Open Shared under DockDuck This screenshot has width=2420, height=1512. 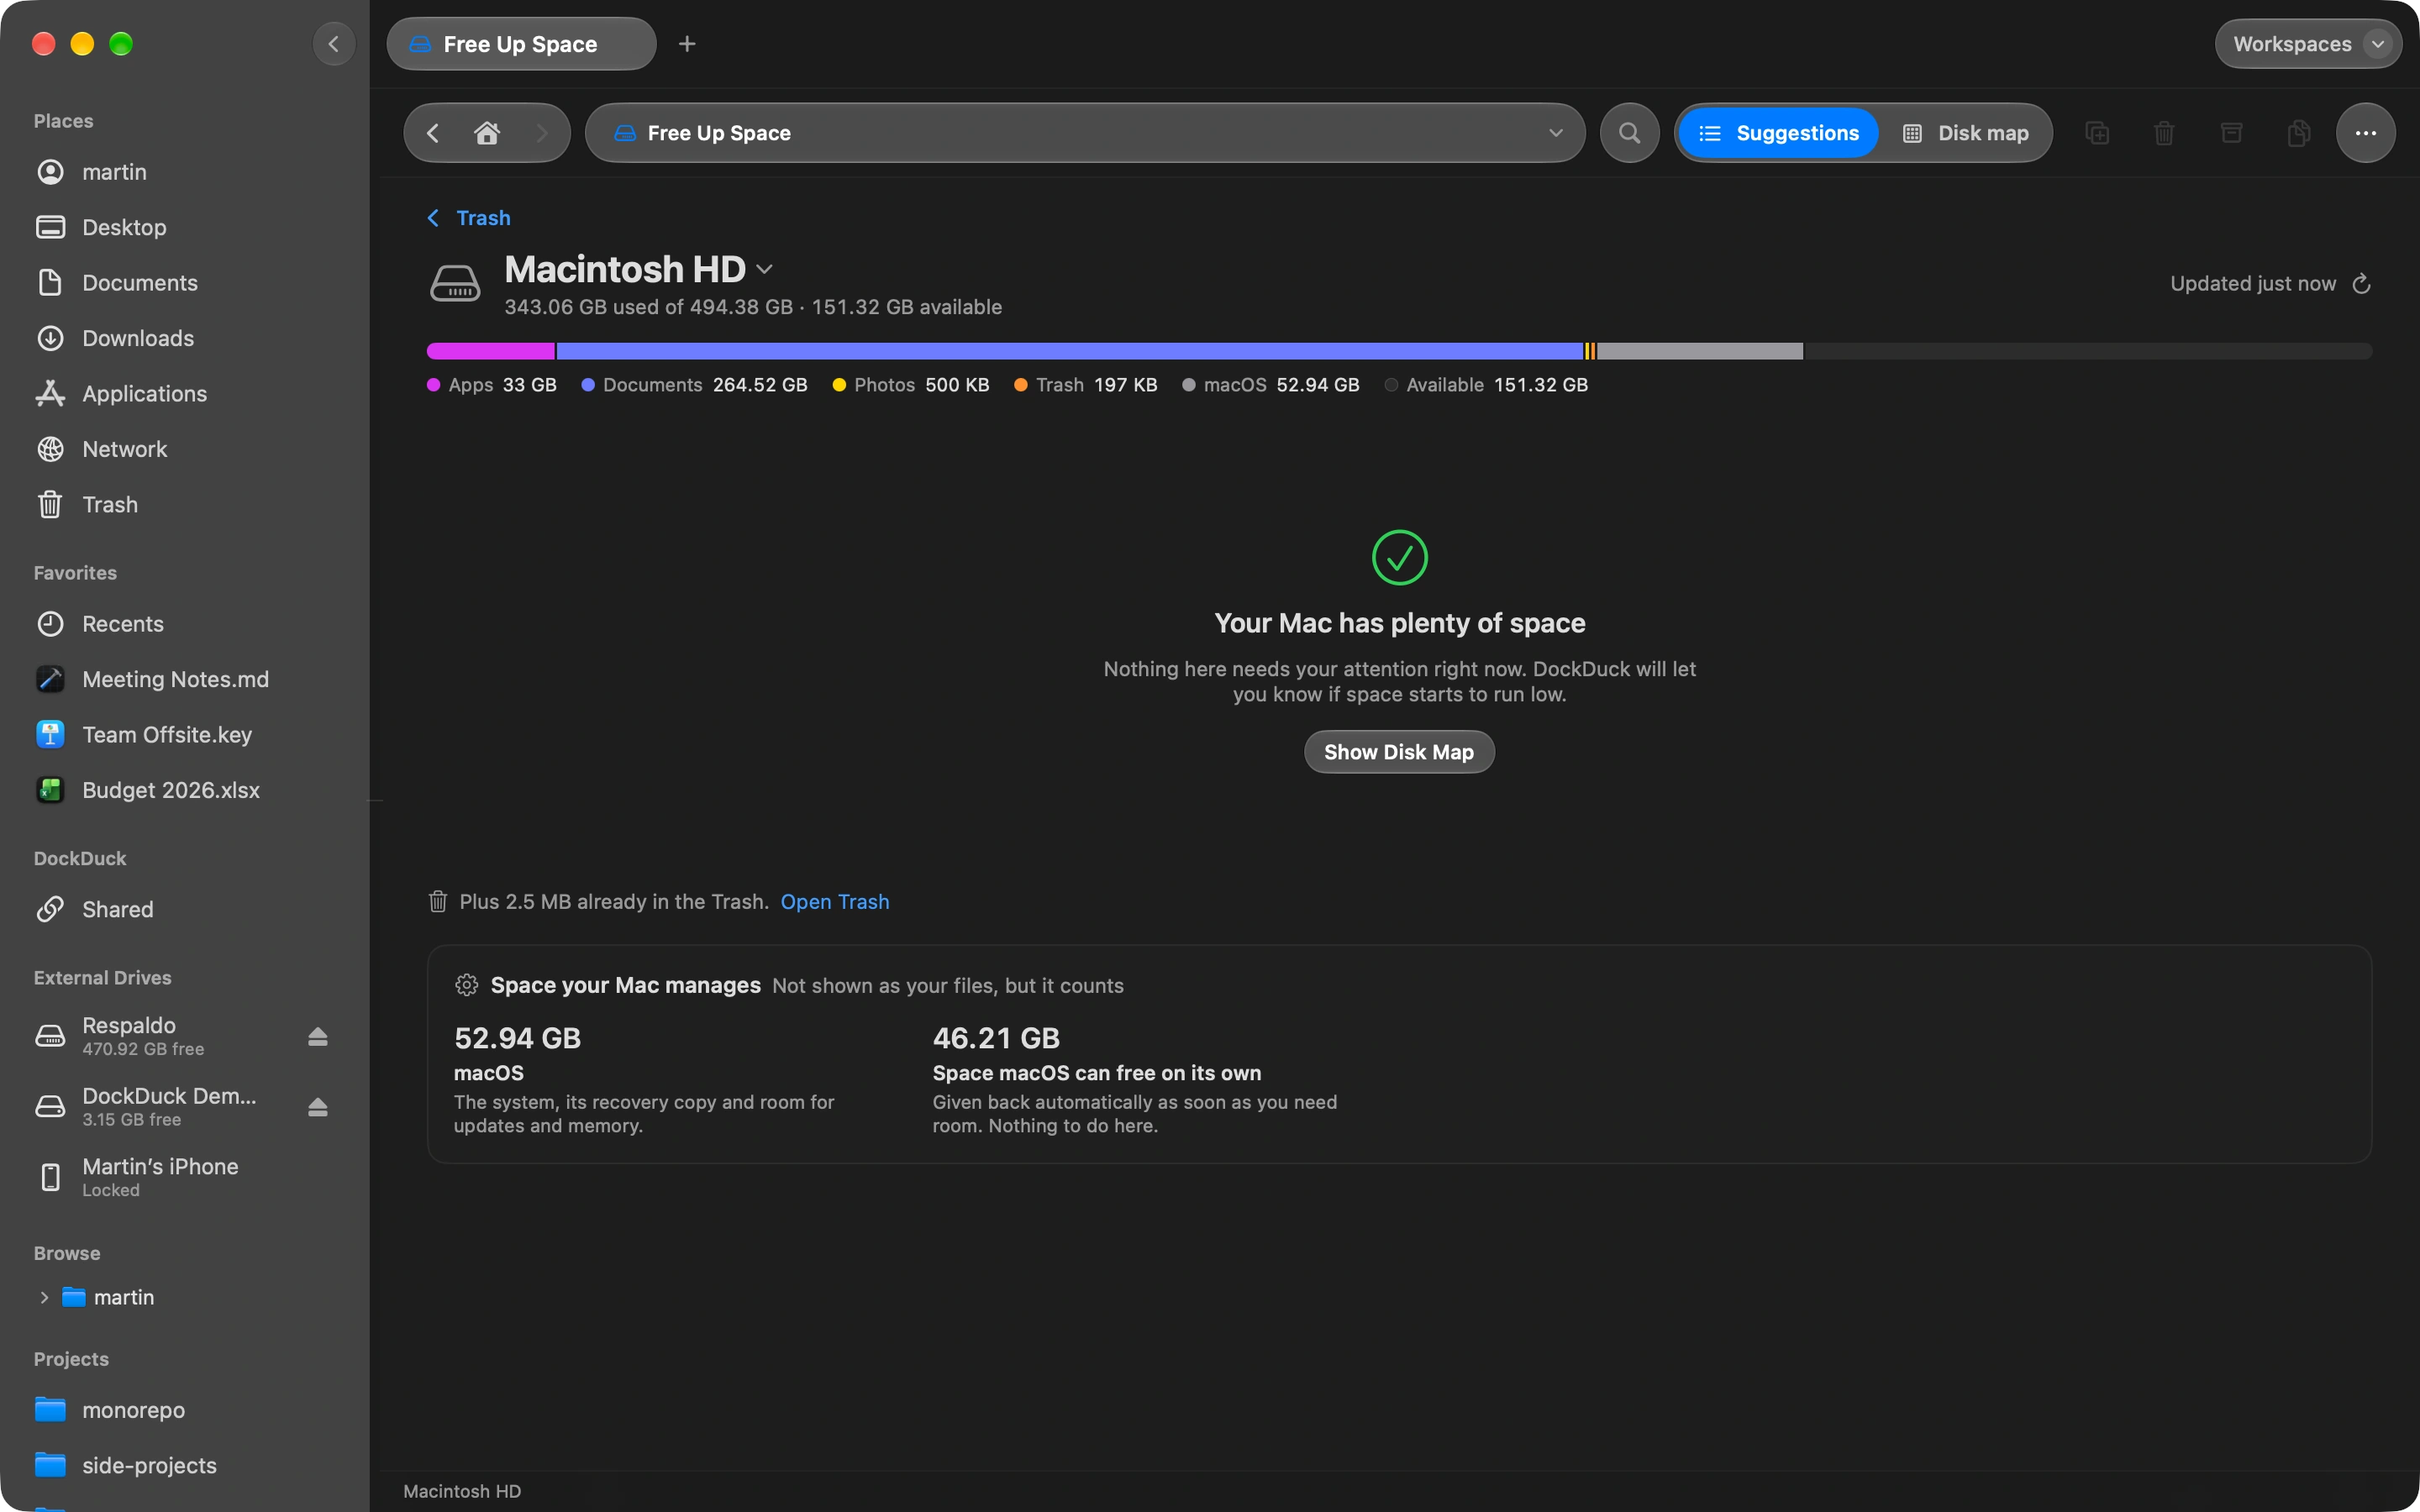point(185,909)
